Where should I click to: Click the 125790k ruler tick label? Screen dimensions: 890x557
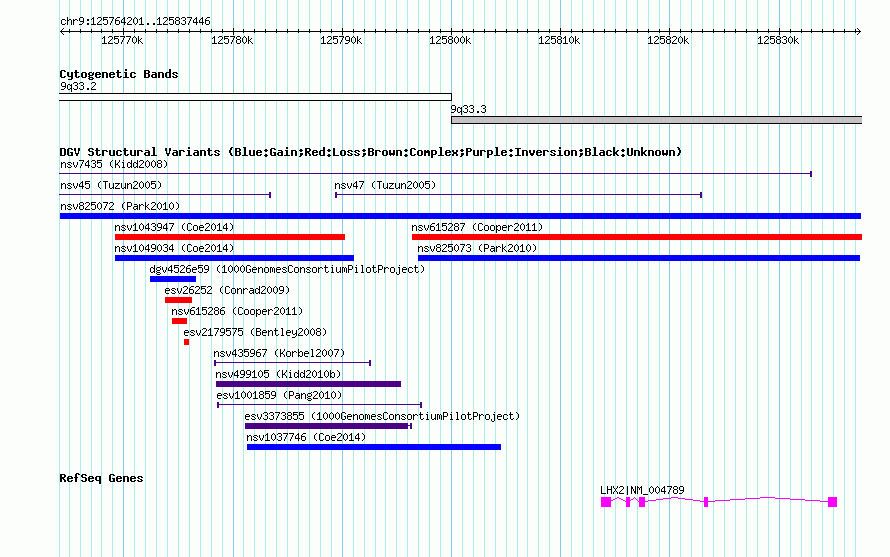tap(341, 40)
